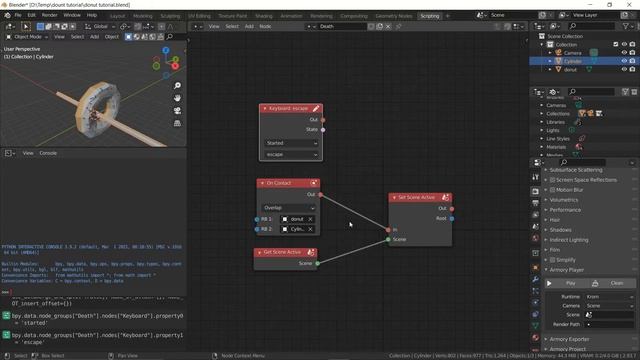The image size is (640, 360).
Task: Toggle camera view gizmo in viewport
Action: pos(177,111)
